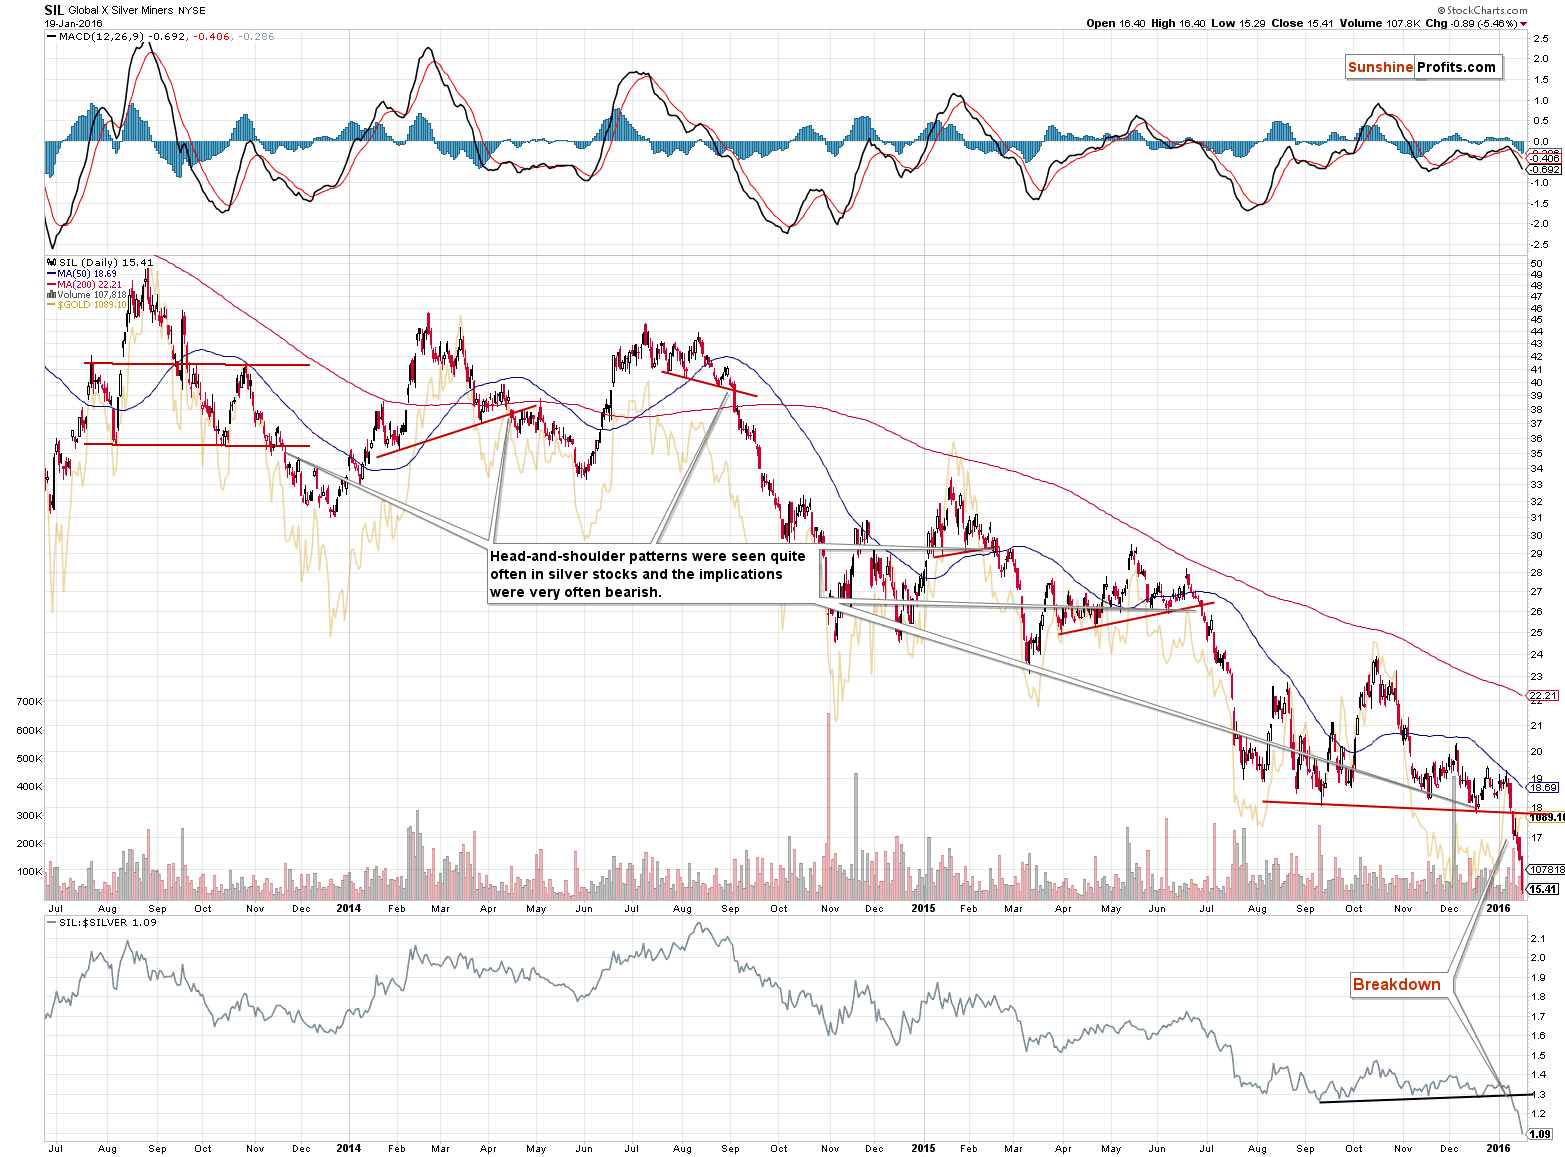1565x1157 pixels.
Task: Select the SIL ticker symbol in the title
Action: point(54,10)
